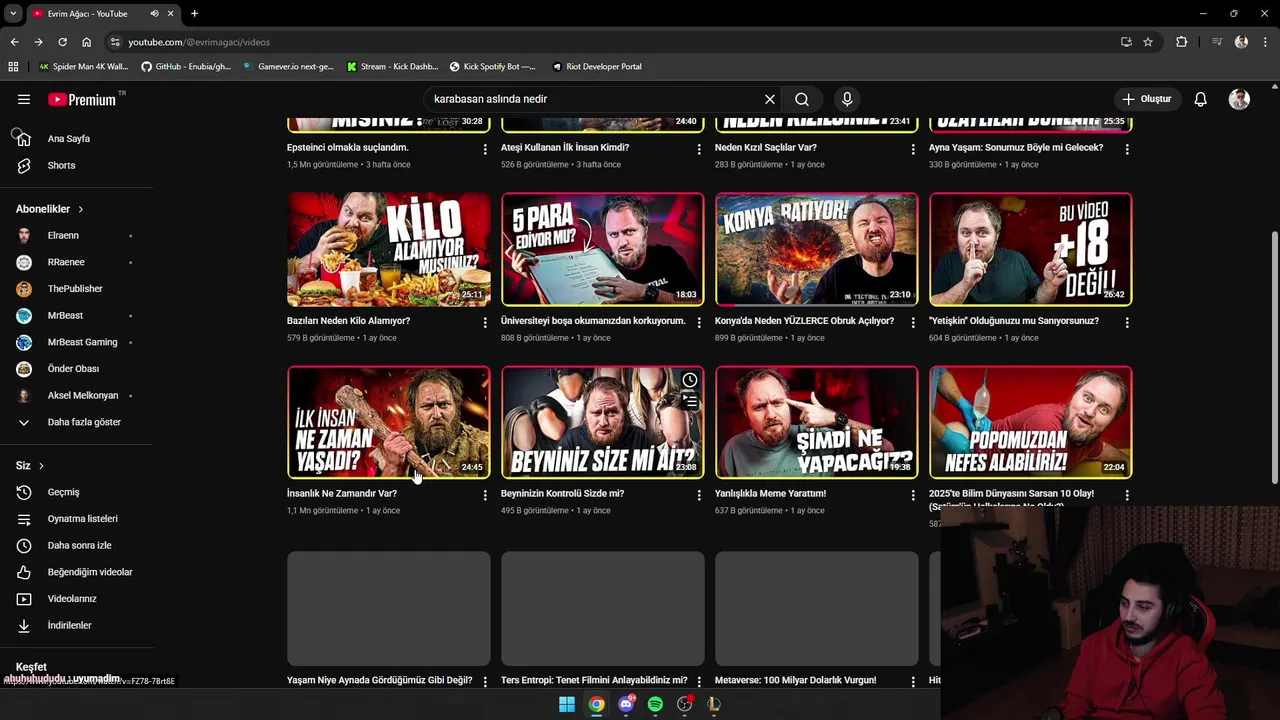Open notifications bell
Viewport: 1280px width, 720px height.
tap(1200, 99)
